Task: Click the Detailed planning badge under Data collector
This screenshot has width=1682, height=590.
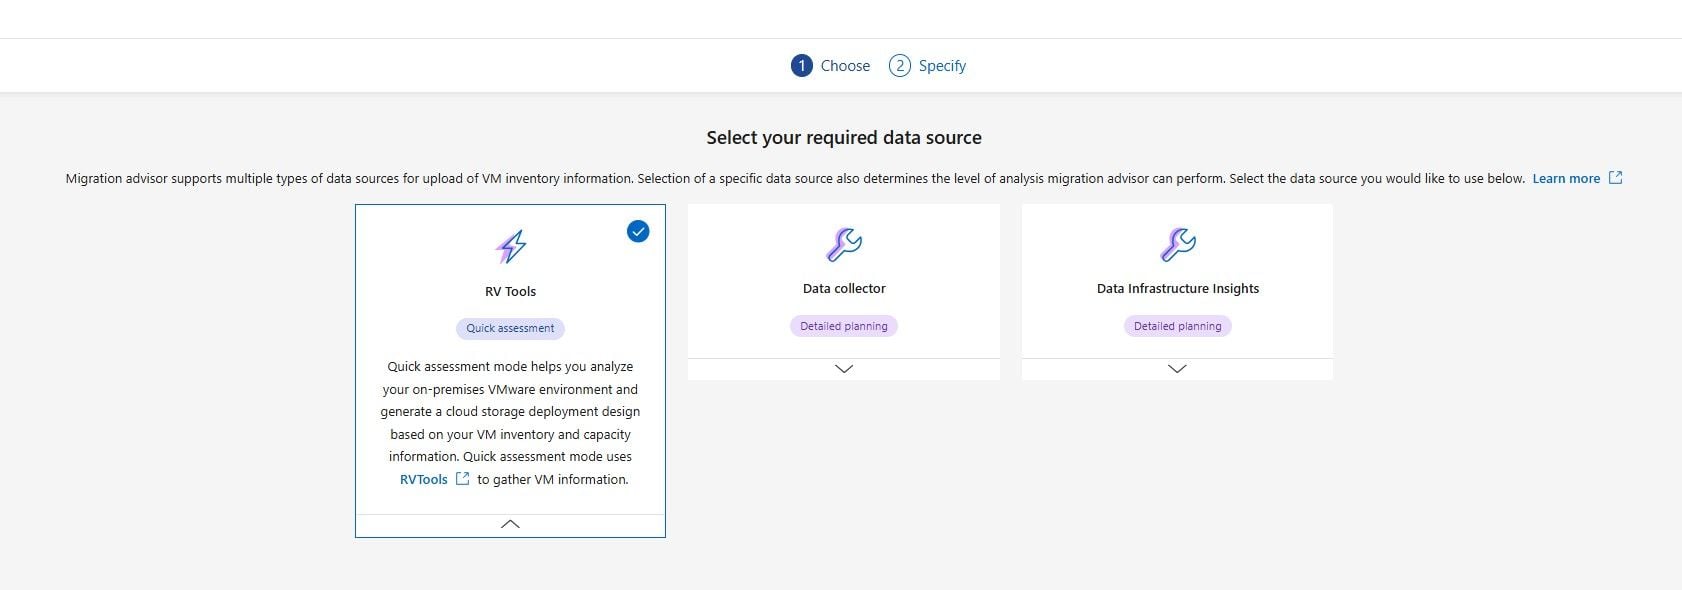Action: click(844, 326)
